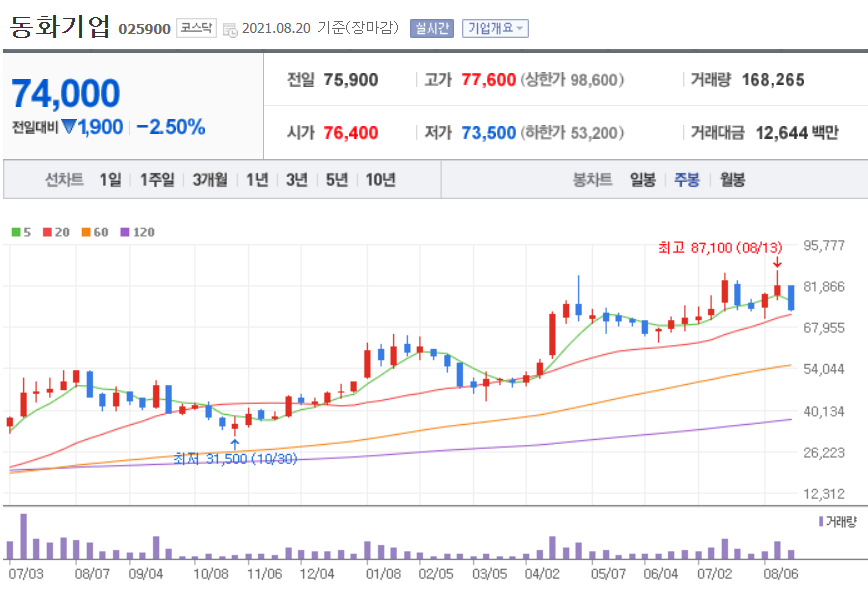Viewport: 868px width, 591px height.
Task: Click the 06/04 date axis label
Action: click(x=660, y=574)
